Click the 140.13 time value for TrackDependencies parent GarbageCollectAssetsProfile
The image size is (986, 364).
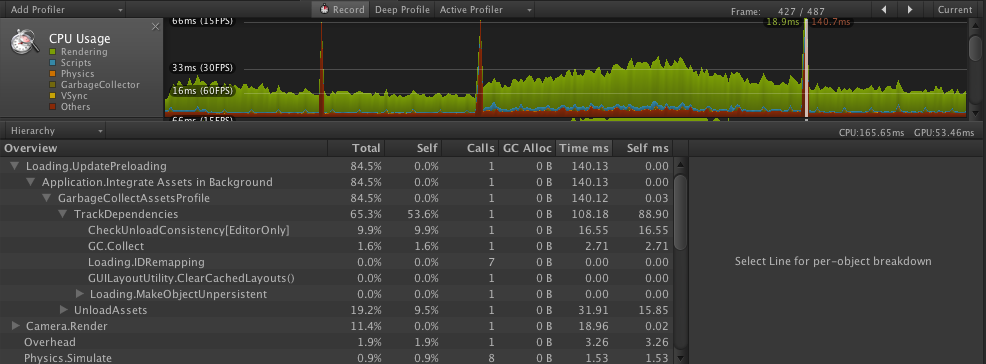(590, 199)
